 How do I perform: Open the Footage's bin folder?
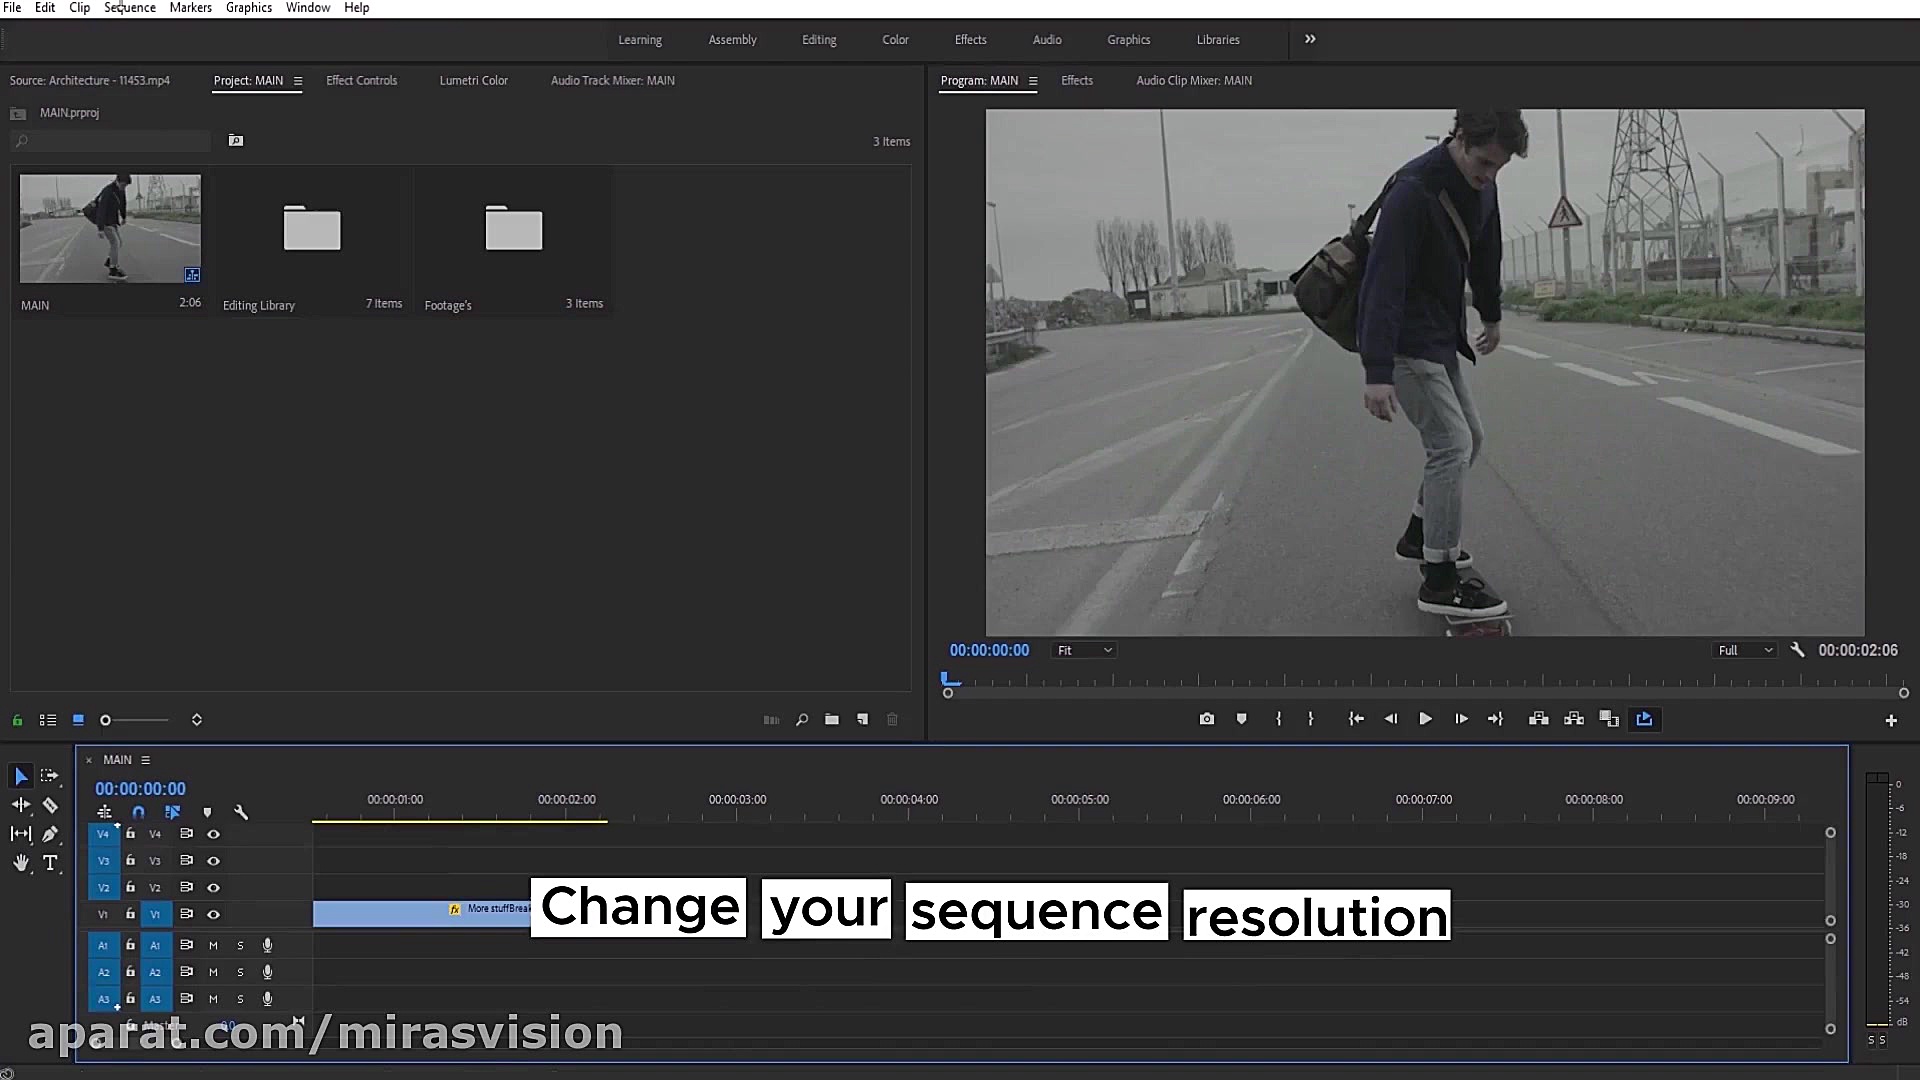point(513,230)
